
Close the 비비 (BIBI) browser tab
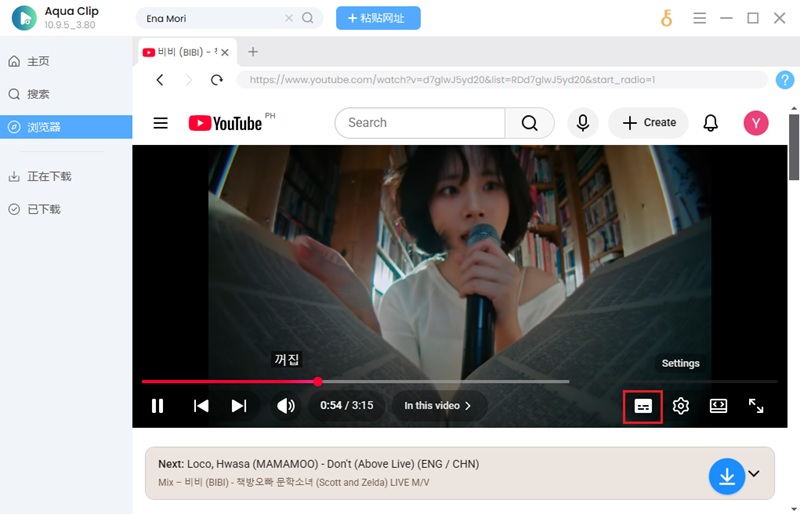tap(225, 52)
